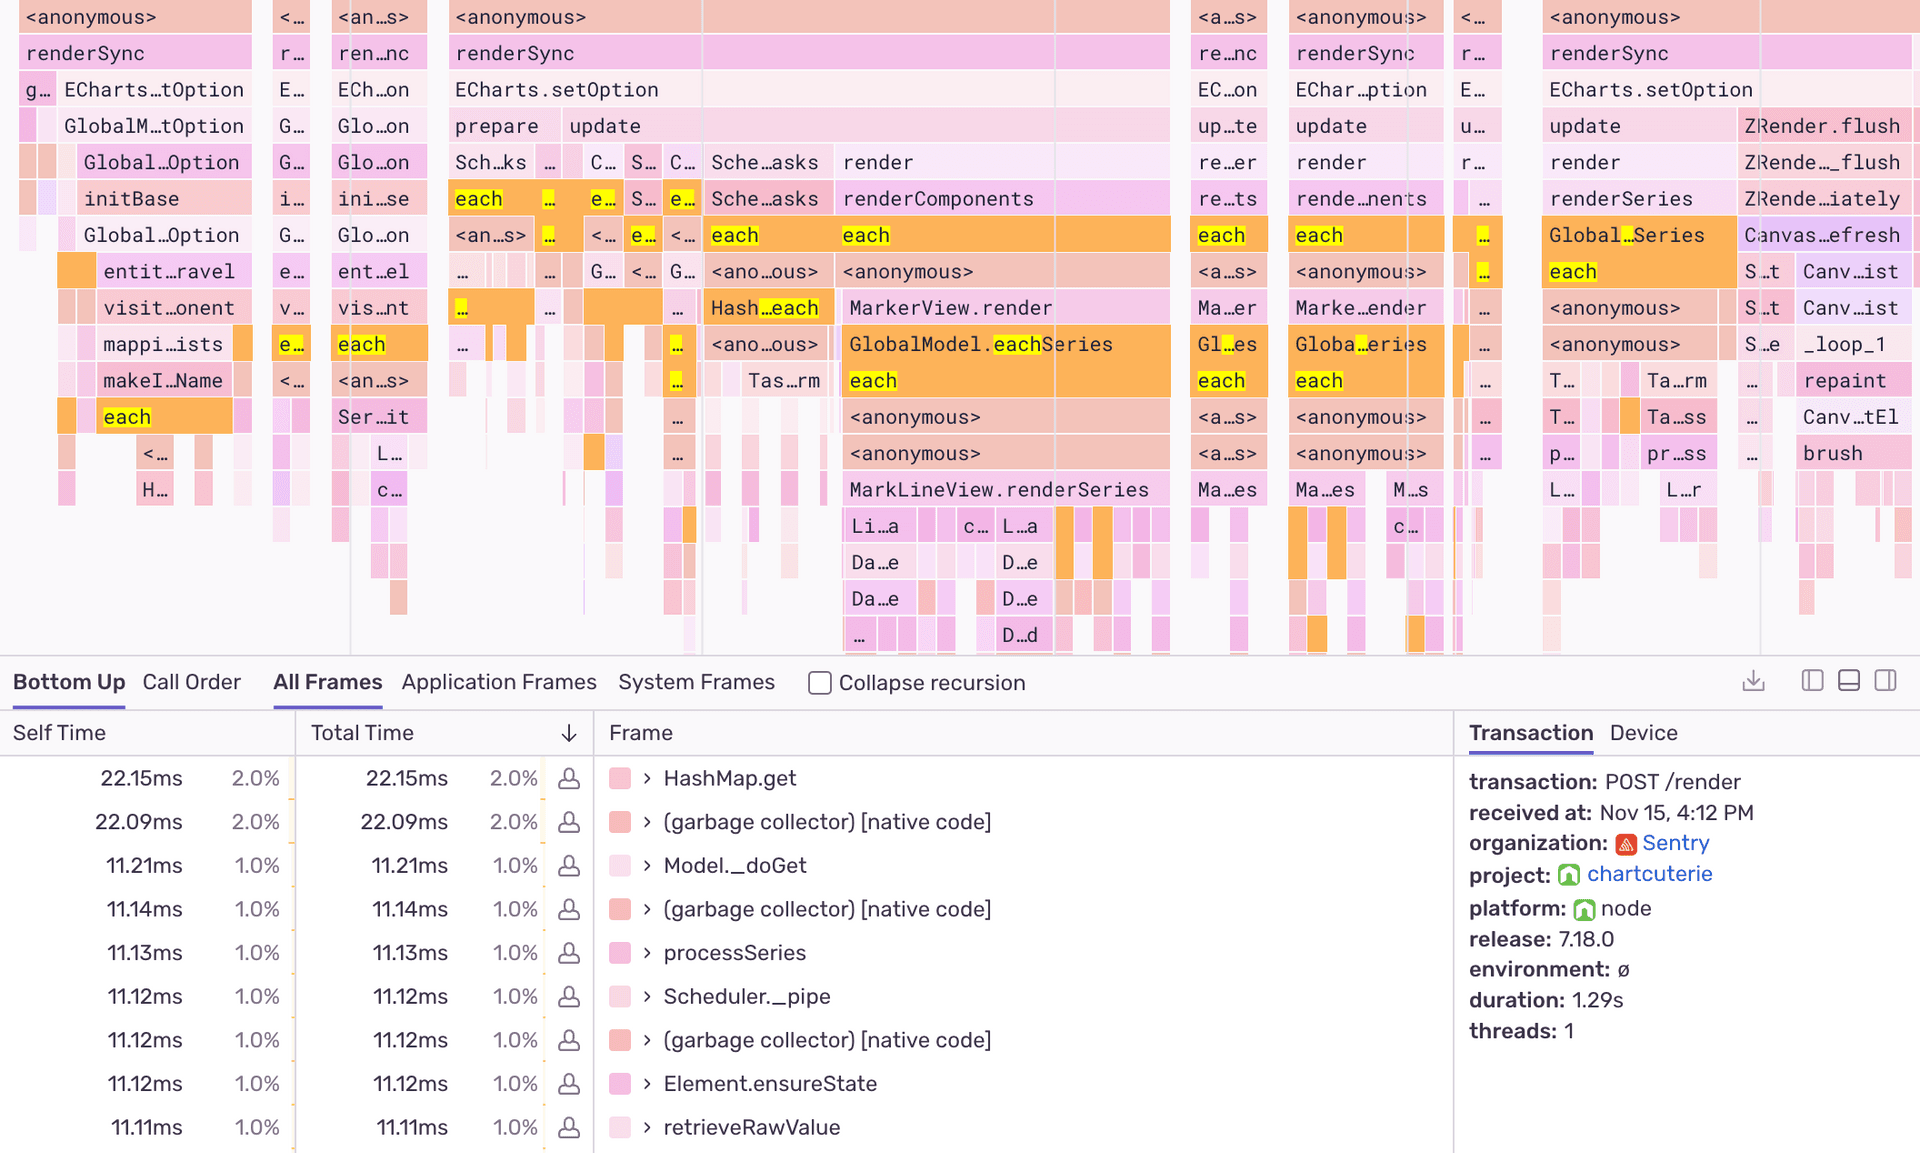
Task: Click the Total Time sort arrow
Action: pyautogui.click(x=570, y=733)
